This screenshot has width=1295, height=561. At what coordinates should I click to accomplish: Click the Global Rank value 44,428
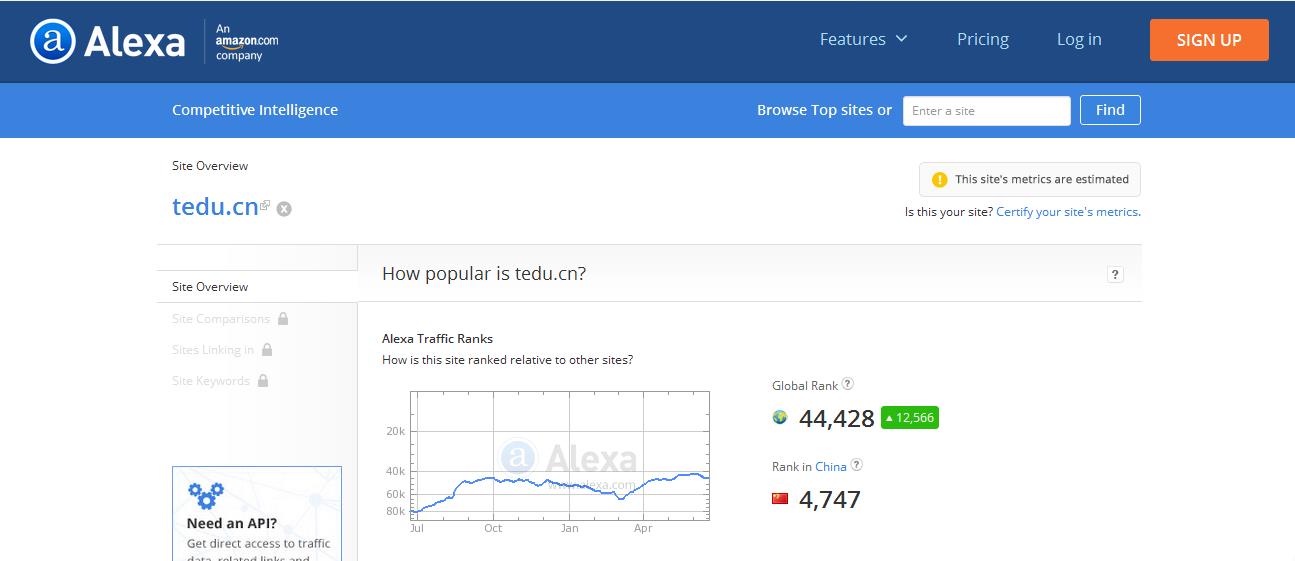[837, 418]
